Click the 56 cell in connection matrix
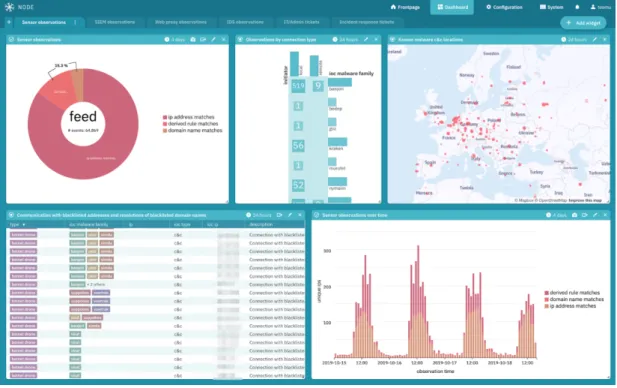 298,146
